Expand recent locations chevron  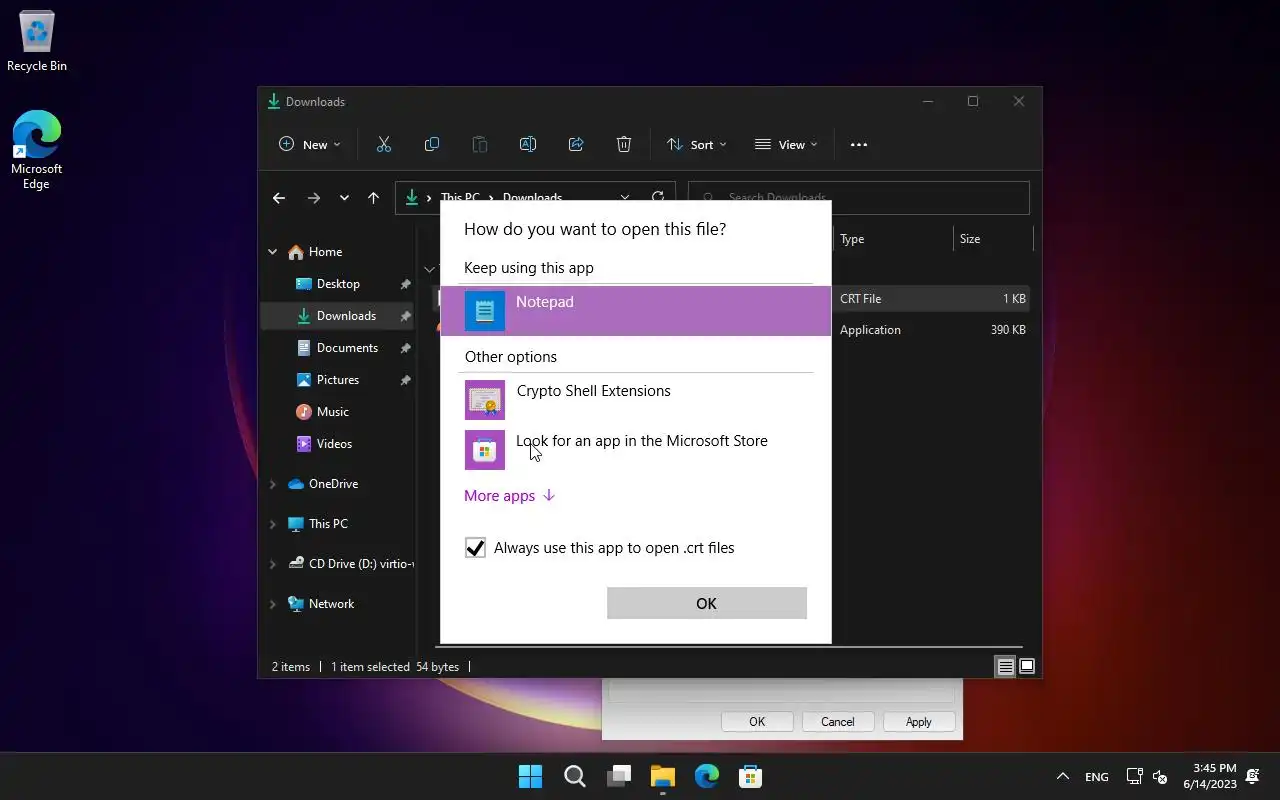(344, 198)
